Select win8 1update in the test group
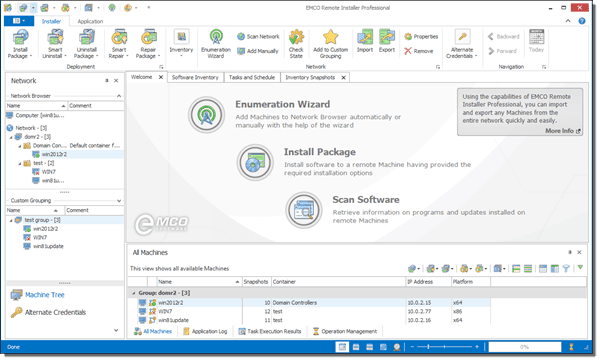The image size is (600, 361). tap(48, 247)
